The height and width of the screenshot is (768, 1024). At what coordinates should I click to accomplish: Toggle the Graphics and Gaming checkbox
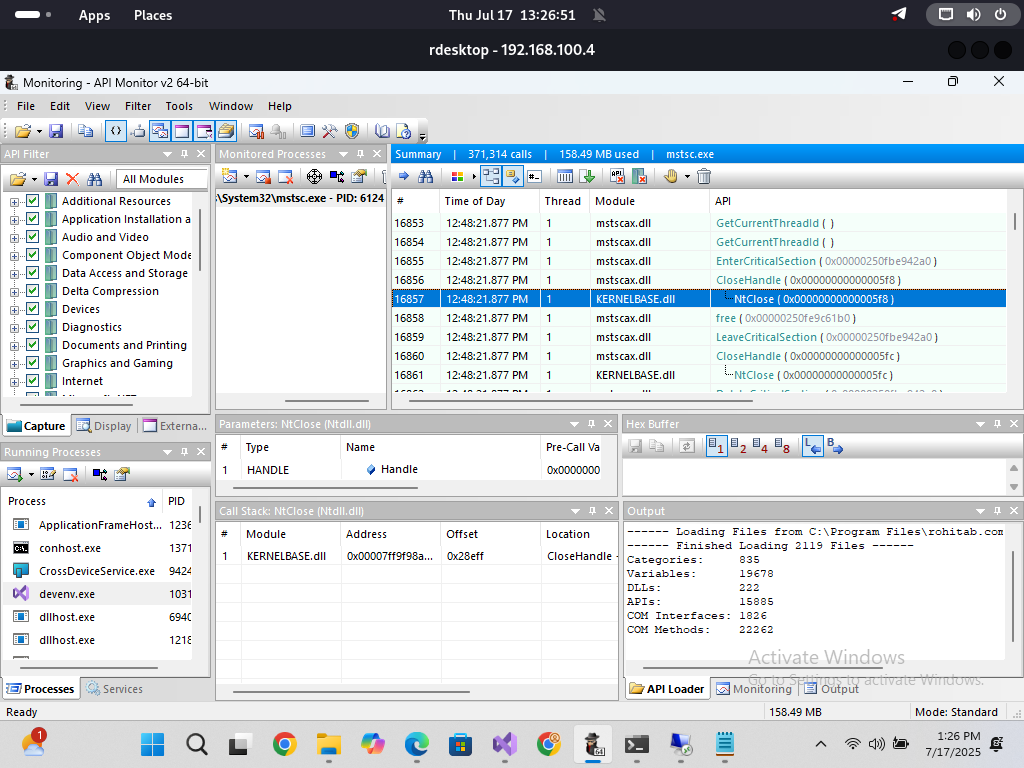coord(33,363)
